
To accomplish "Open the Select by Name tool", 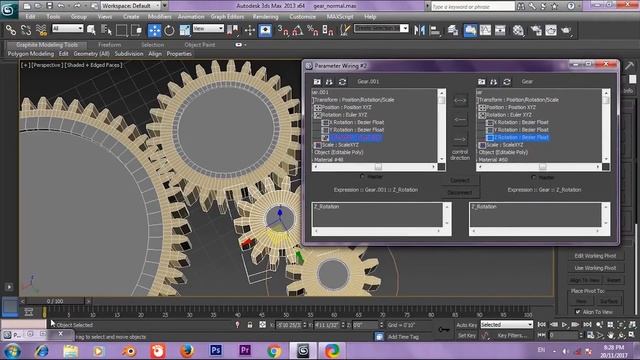I will 106,30.
